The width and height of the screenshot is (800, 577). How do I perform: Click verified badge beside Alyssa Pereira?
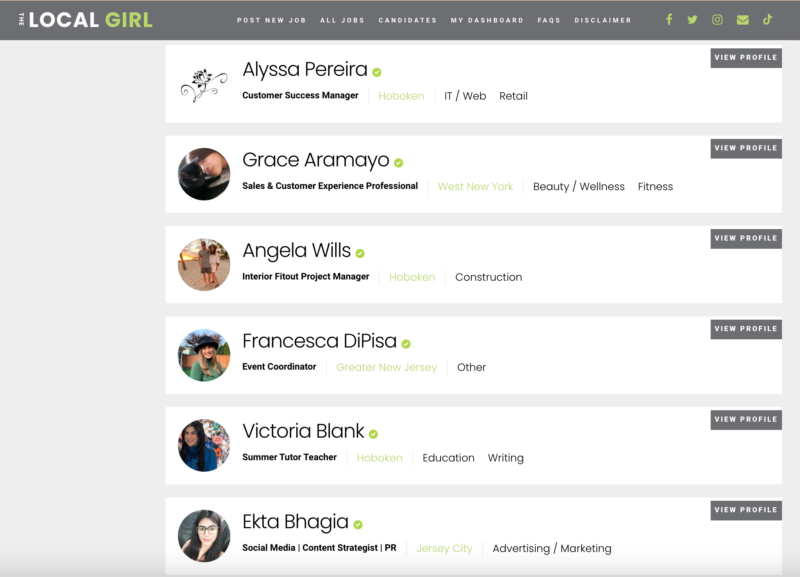(377, 72)
